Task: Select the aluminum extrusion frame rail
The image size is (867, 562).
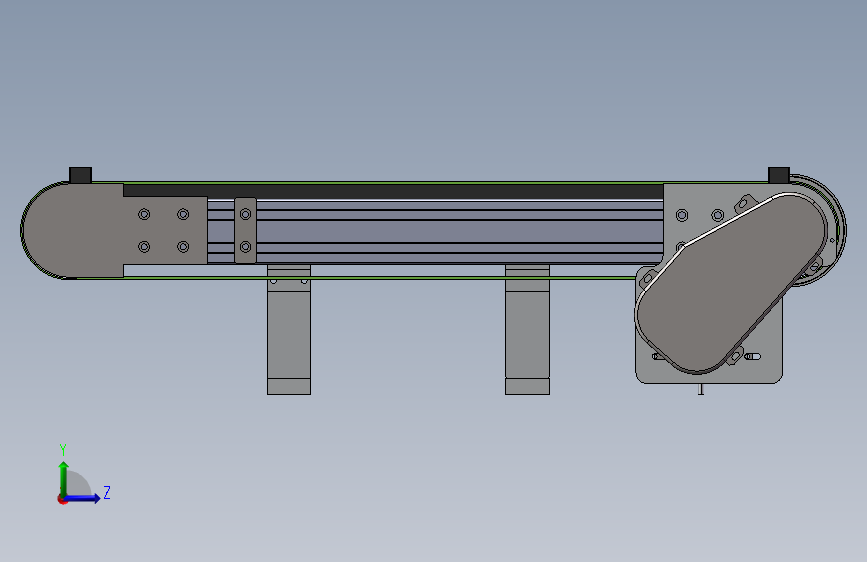Action: tap(459, 231)
